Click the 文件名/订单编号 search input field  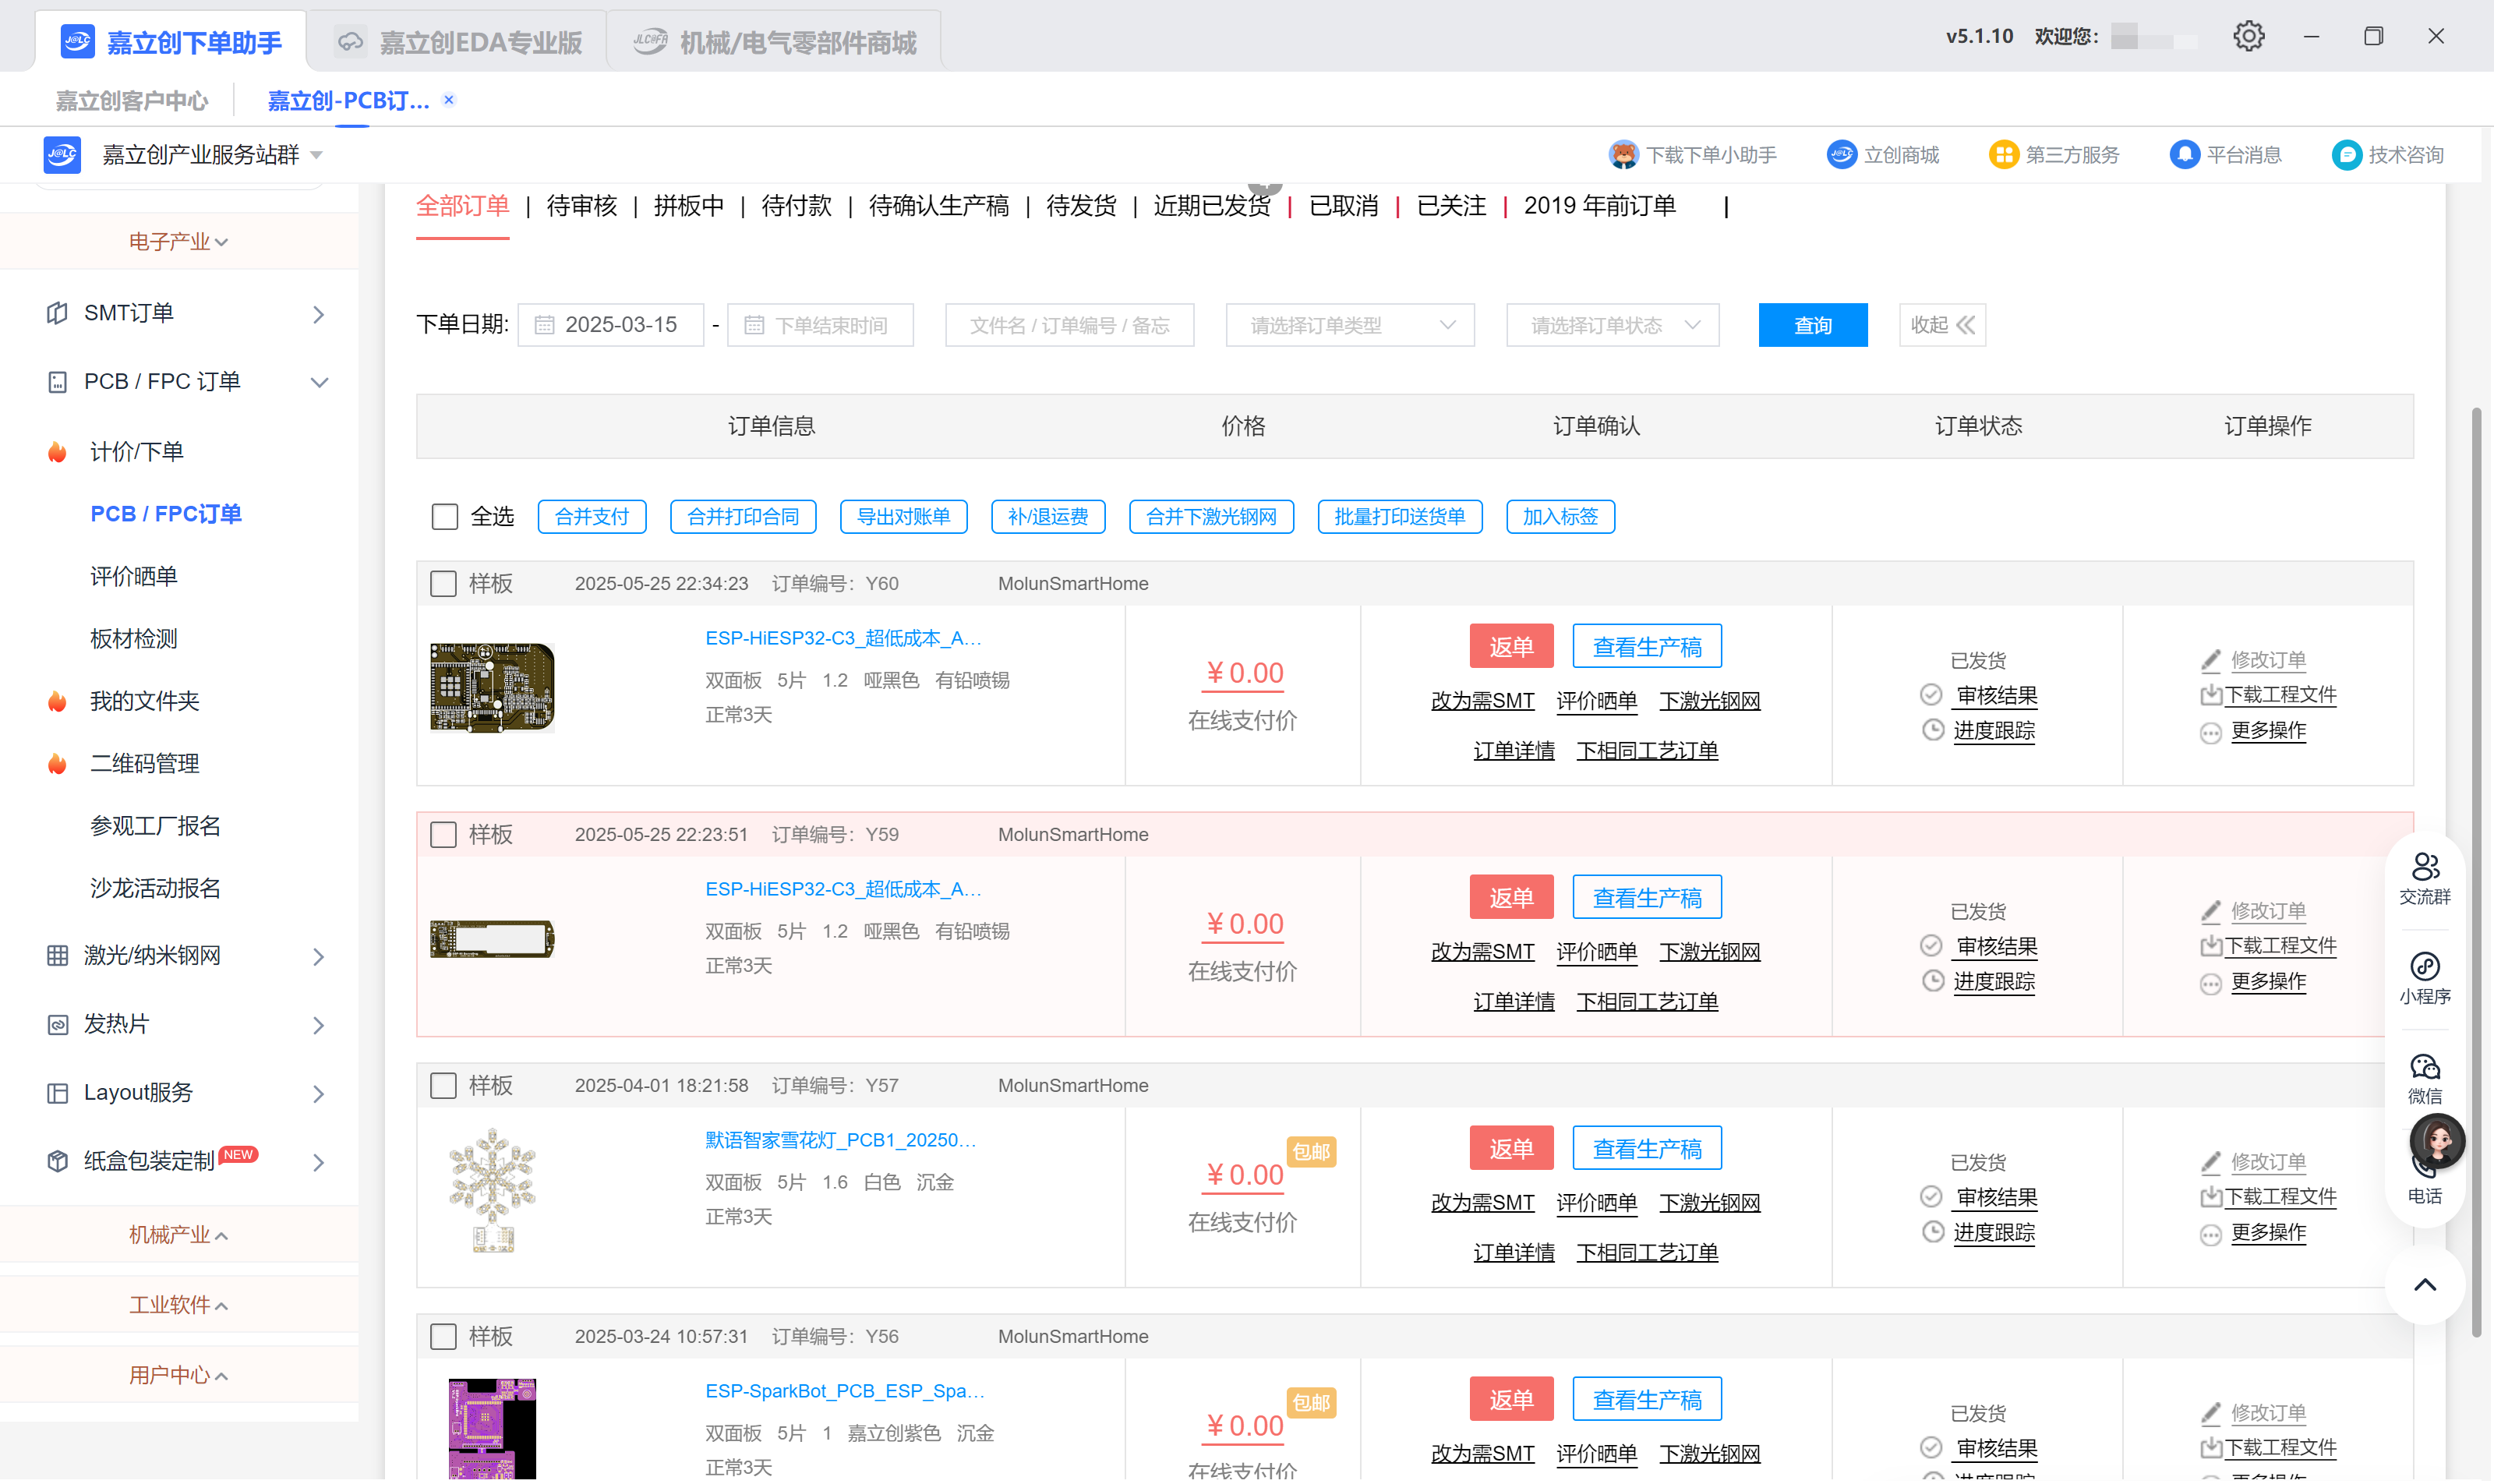coord(1069,325)
